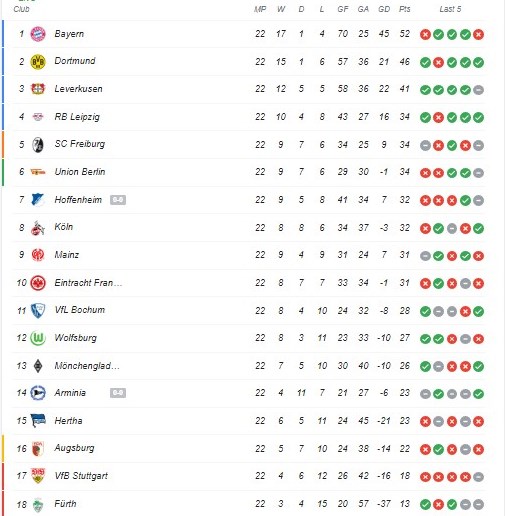
Task: Select the Fürth row at bottom
Action: pos(249,503)
